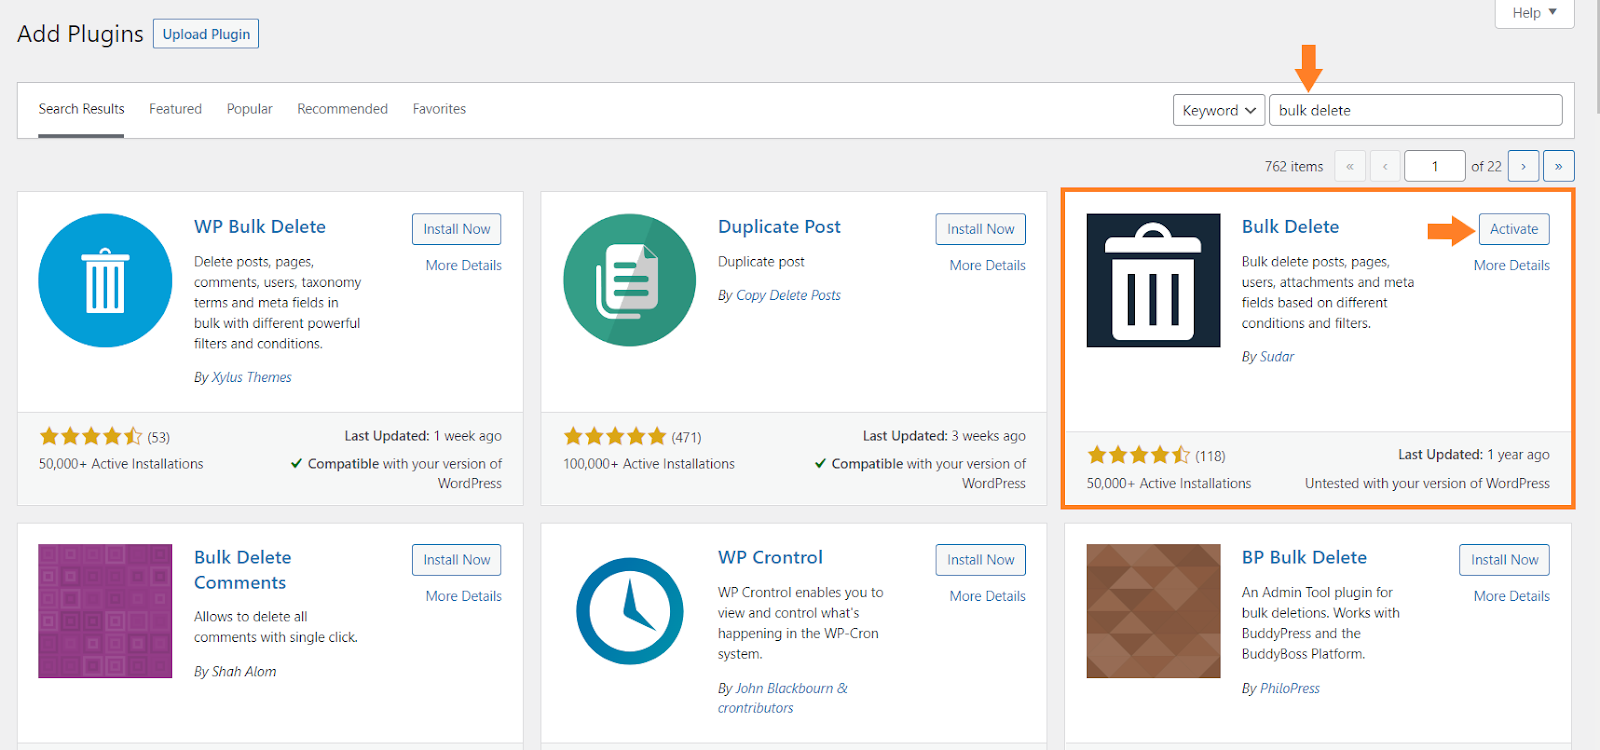Install the Bulk Delete Comments plugin

[x=456, y=560]
